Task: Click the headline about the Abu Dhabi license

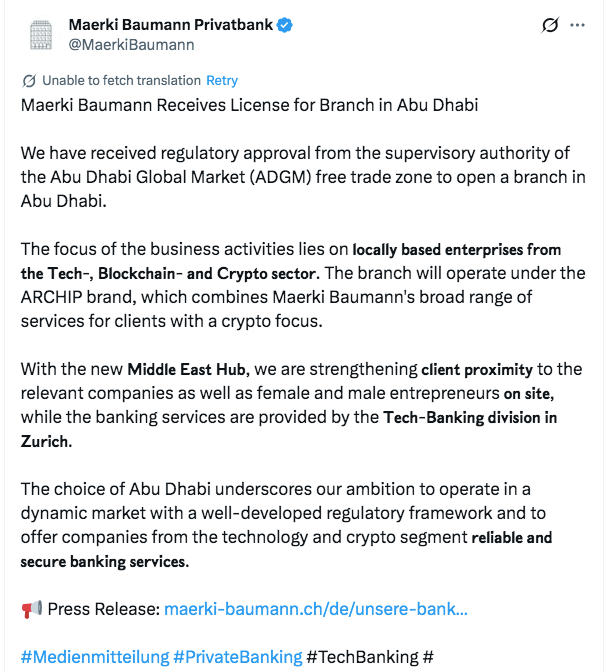Action: tap(250, 105)
